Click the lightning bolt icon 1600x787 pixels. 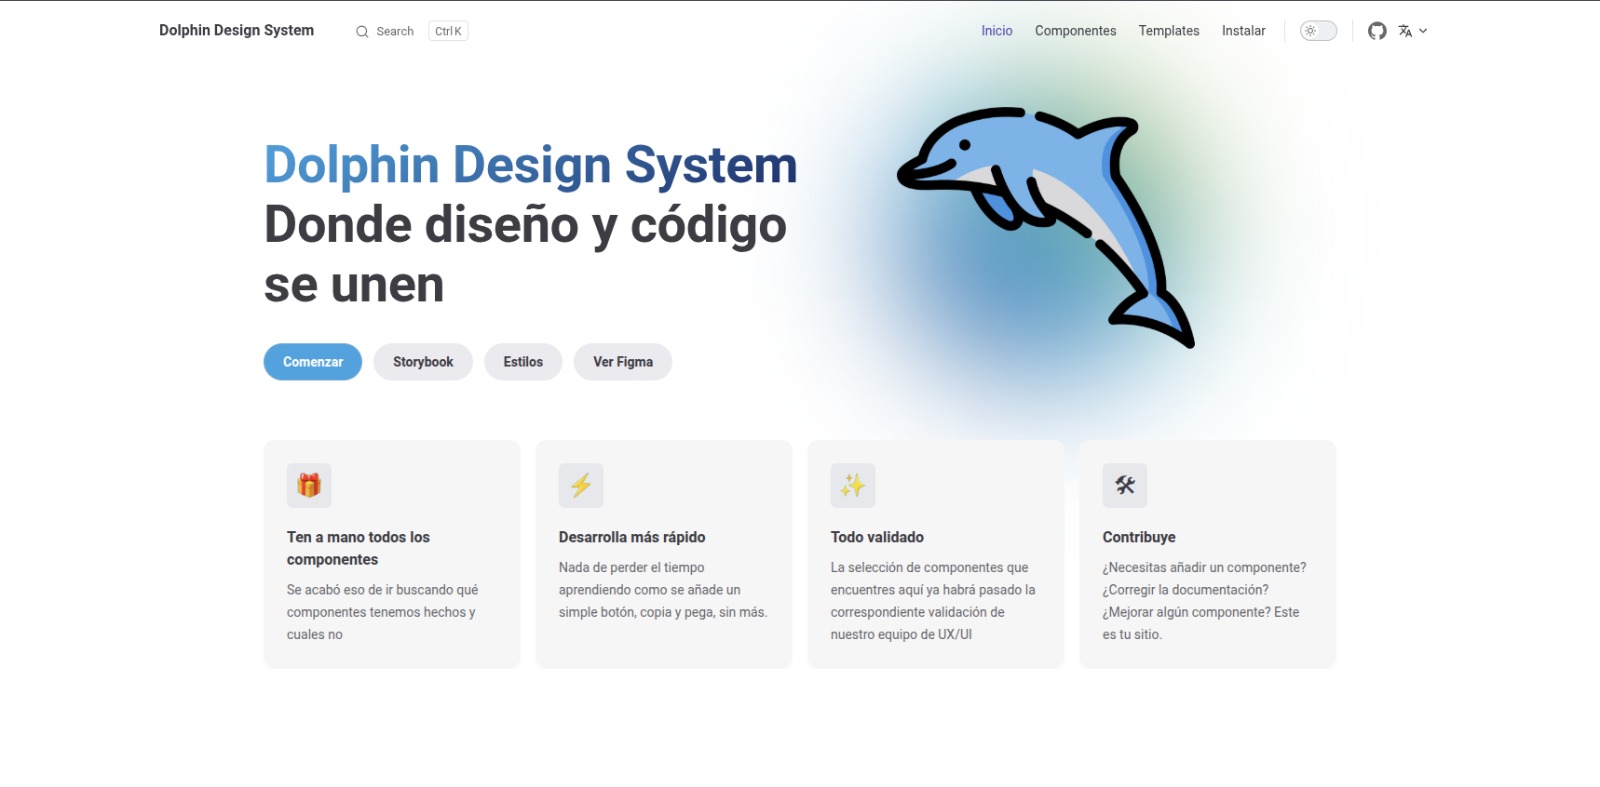click(581, 485)
